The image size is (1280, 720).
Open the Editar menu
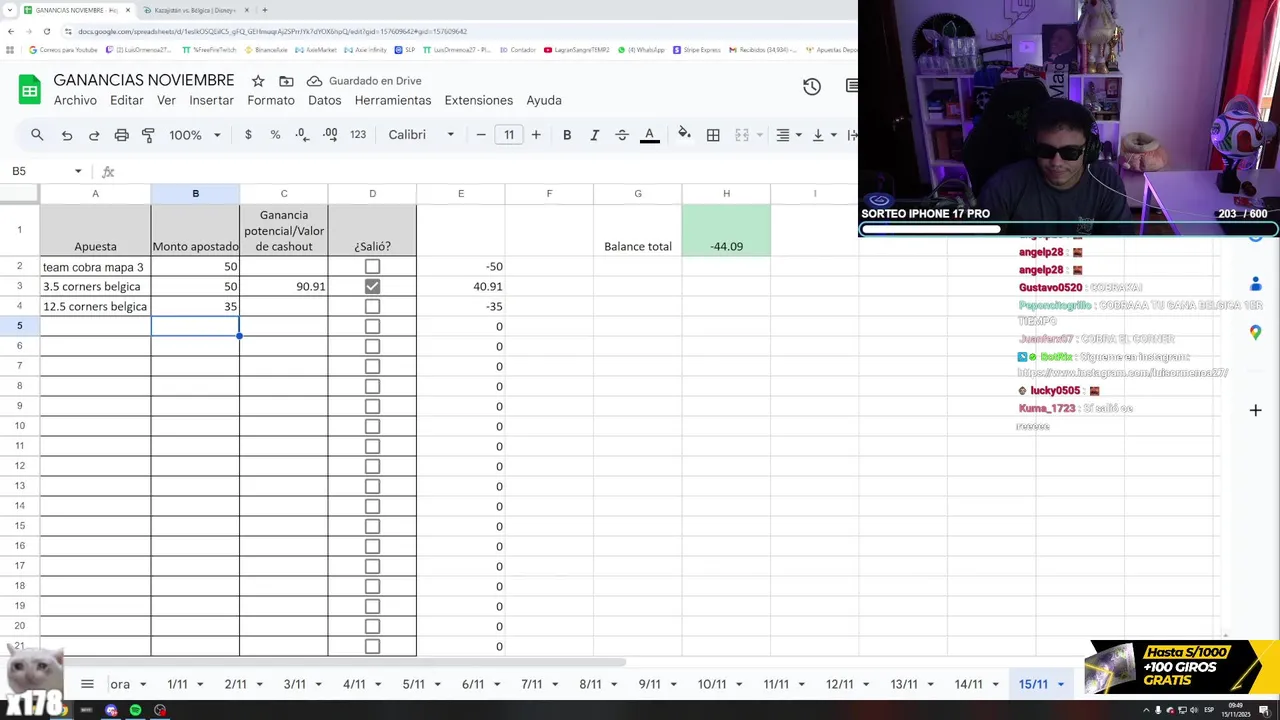pos(127,100)
